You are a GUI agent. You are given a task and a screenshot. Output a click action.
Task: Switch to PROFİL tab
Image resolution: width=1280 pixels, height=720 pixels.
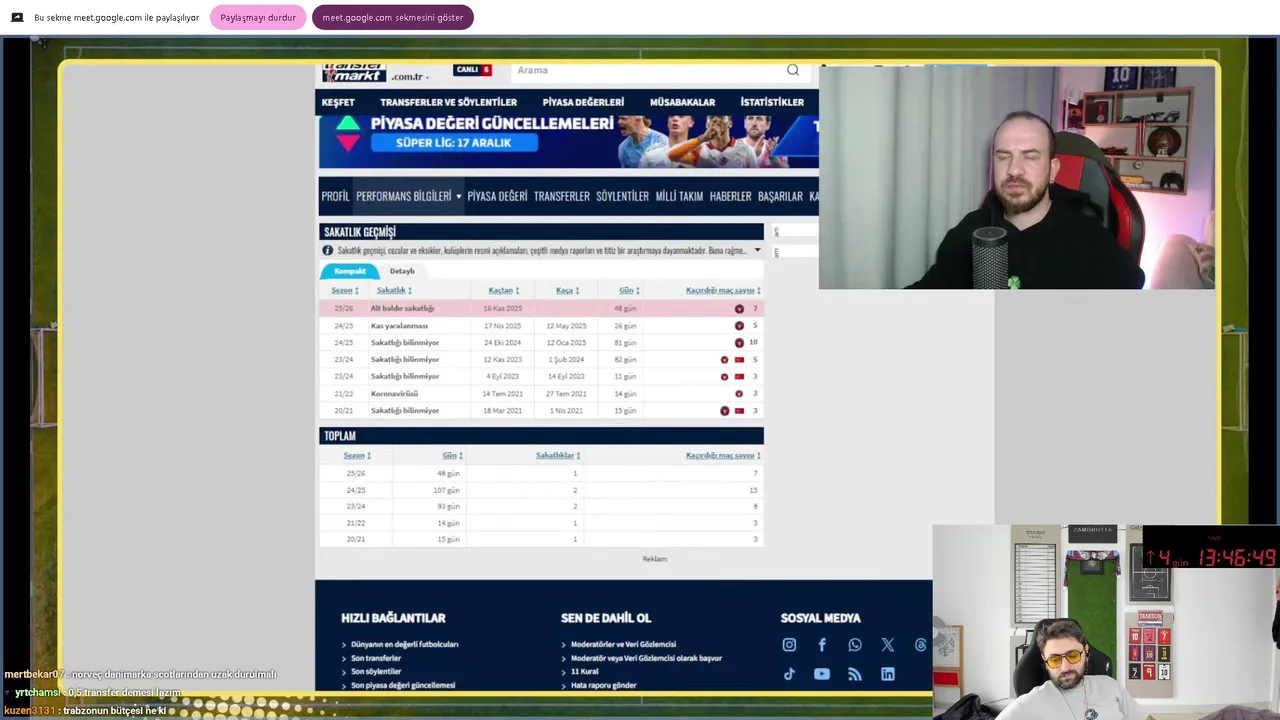coord(335,196)
